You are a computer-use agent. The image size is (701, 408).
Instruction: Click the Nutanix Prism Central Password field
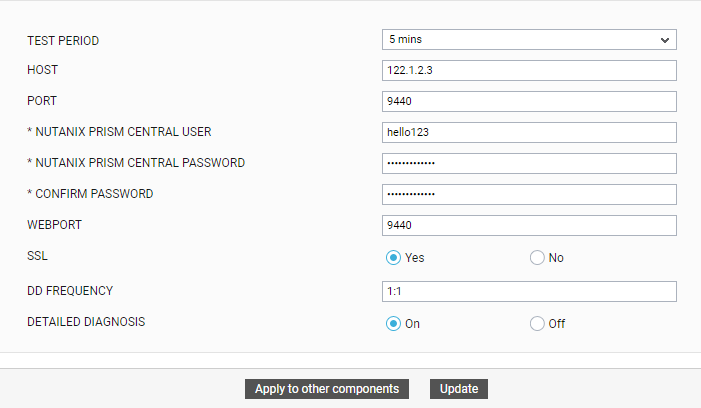click(529, 164)
